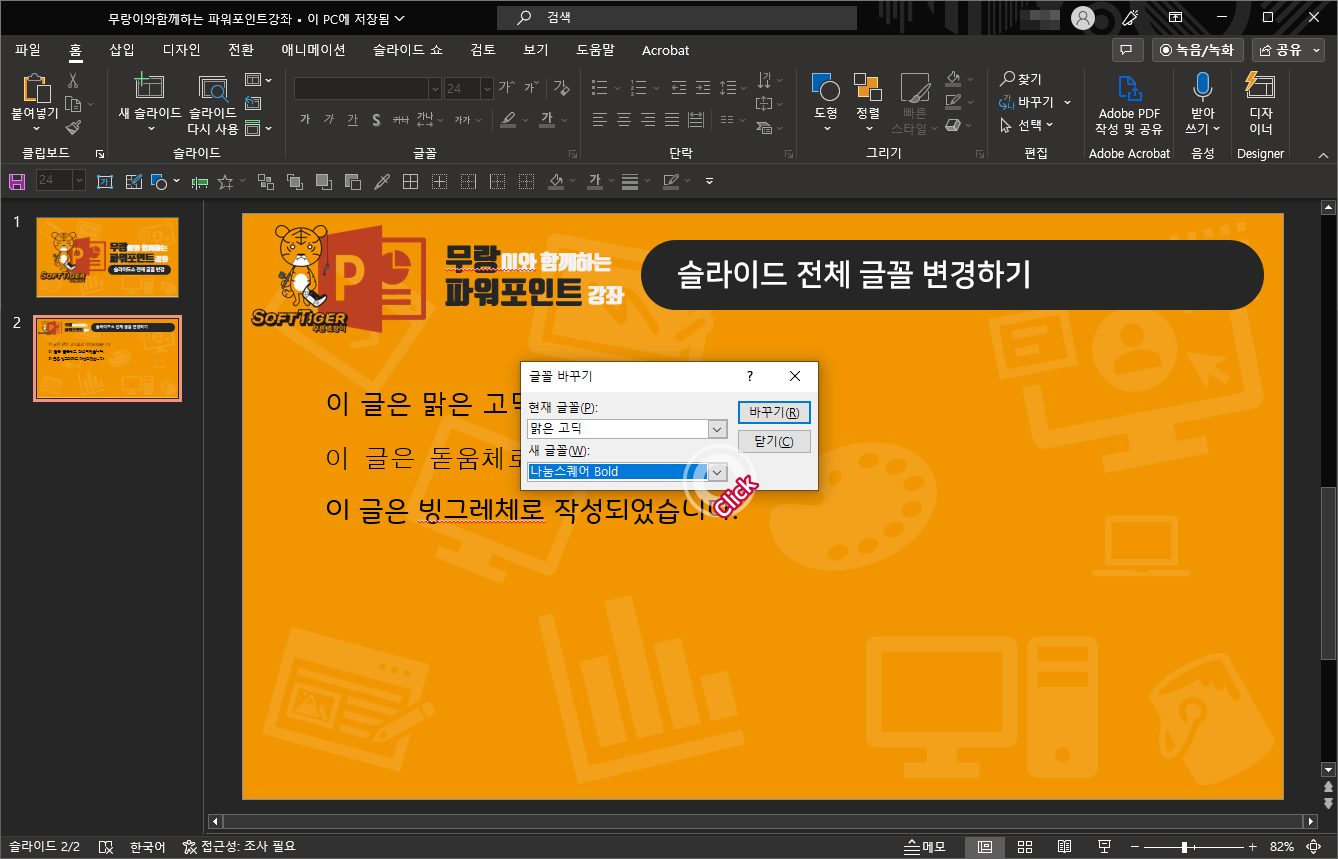Select slide 1 thumbnail in the panel
The height and width of the screenshot is (859, 1338).
[x=107, y=257]
